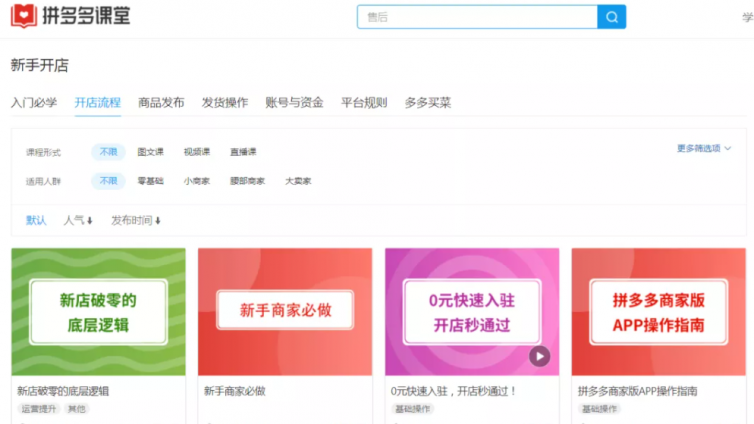Click the 适用人群 filter label
The height and width of the screenshot is (424, 754).
pos(43,181)
